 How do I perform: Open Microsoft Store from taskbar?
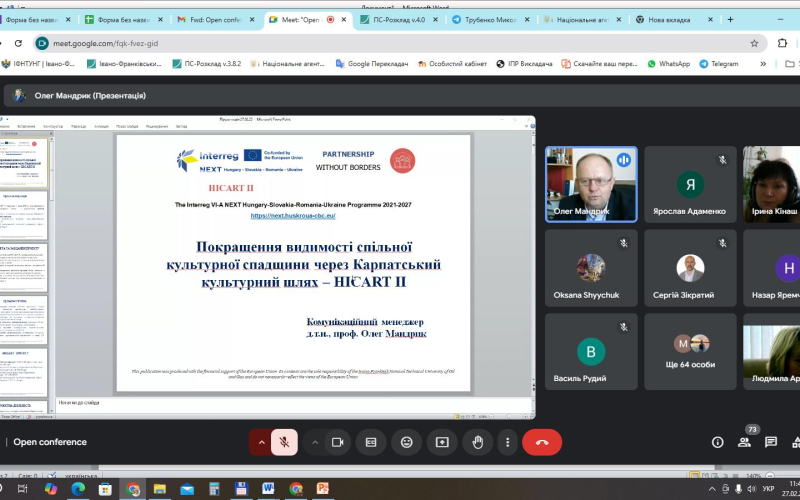105,489
